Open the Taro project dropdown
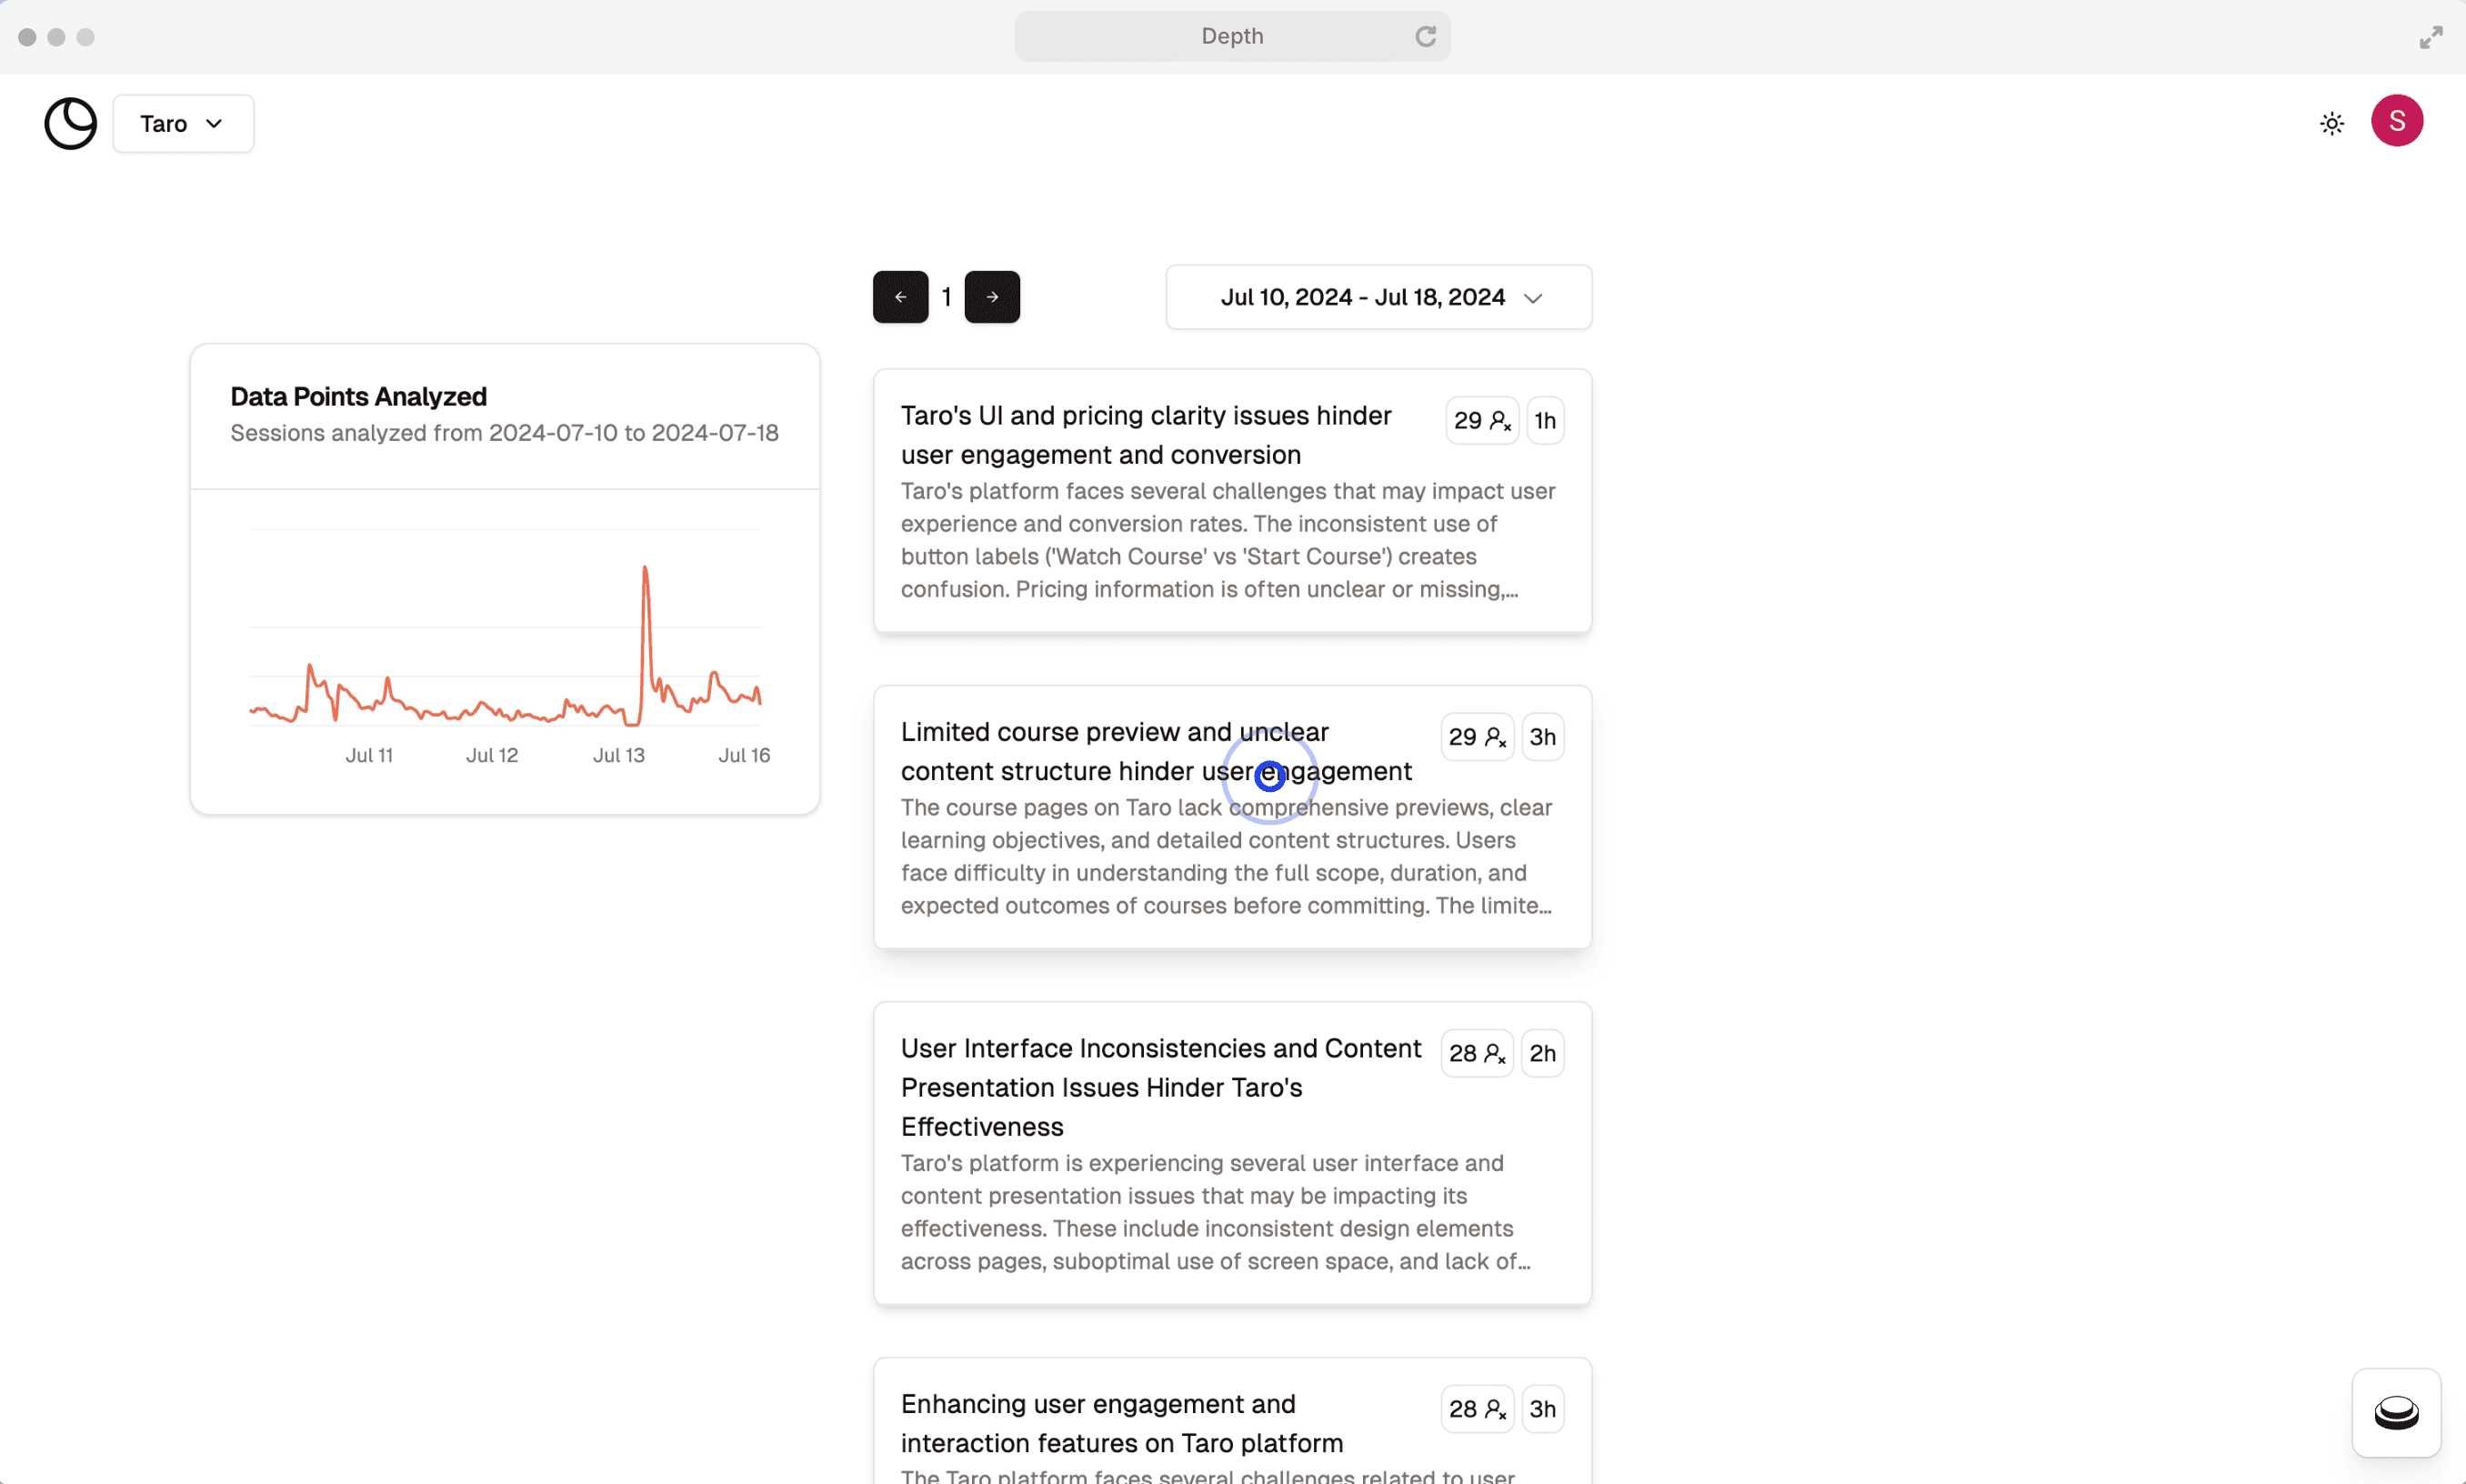Screen dimensions: 2466x1484 pyautogui.click(x=183, y=124)
